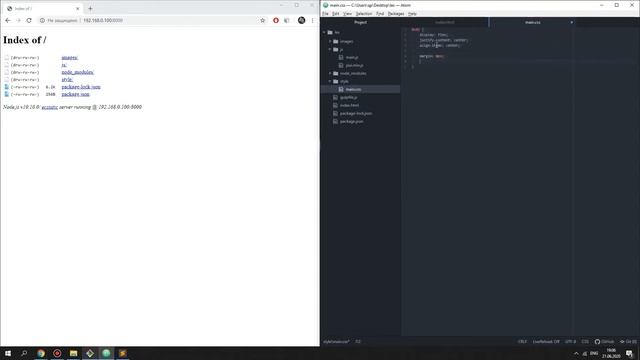
Task: Open the Chrome three-dot menu
Action: click(x=313, y=20)
